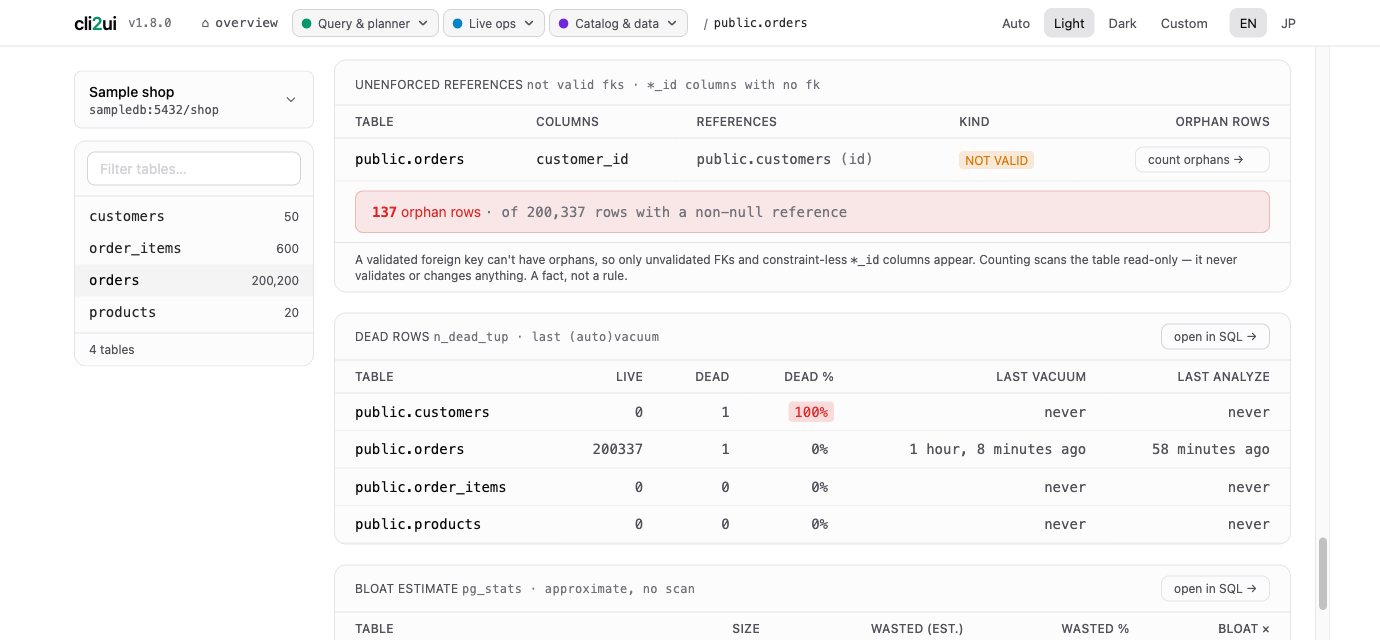Click the 4 tables count footer
Viewport: 1380px width, 640px height.
pyautogui.click(x=112, y=350)
